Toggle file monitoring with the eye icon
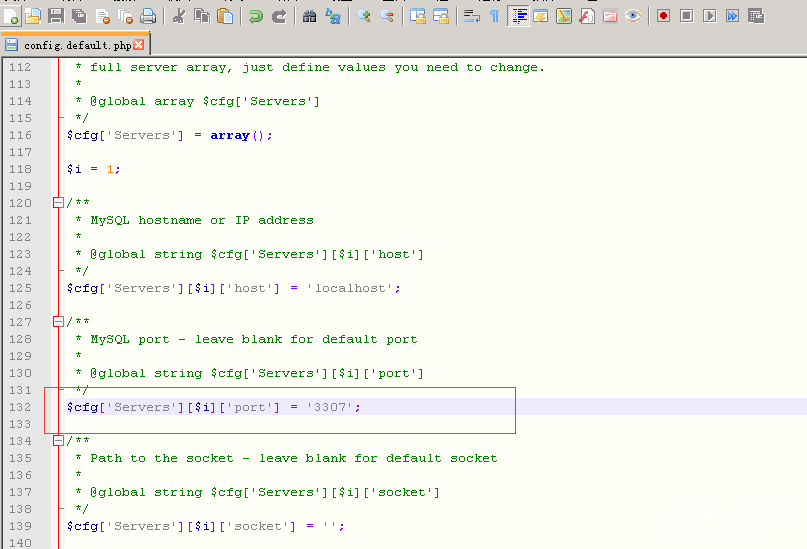This screenshot has height=549, width=807. pos(633,16)
